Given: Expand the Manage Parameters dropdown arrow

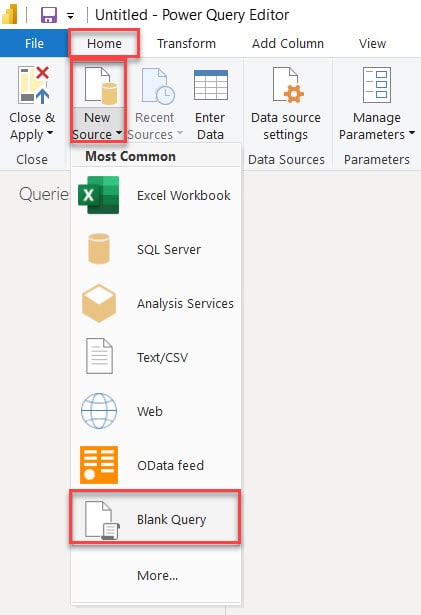Looking at the screenshot, I should 412,133.
